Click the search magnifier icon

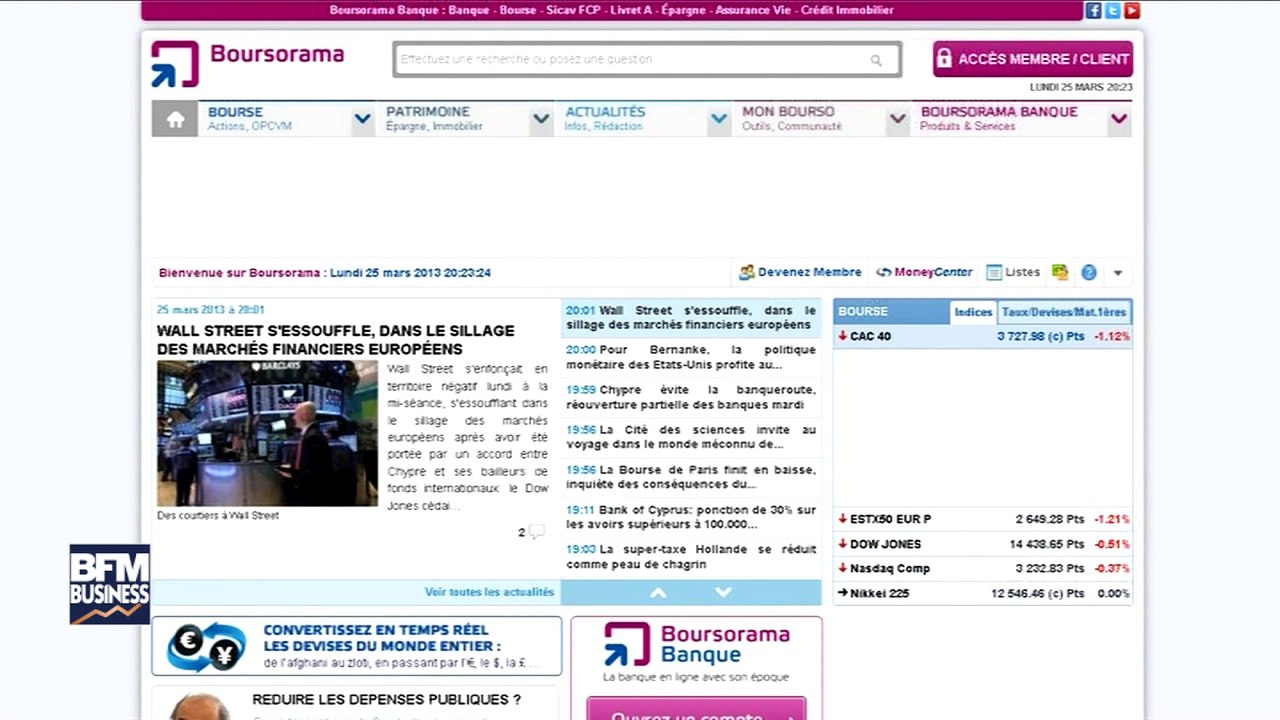point(876,60)
